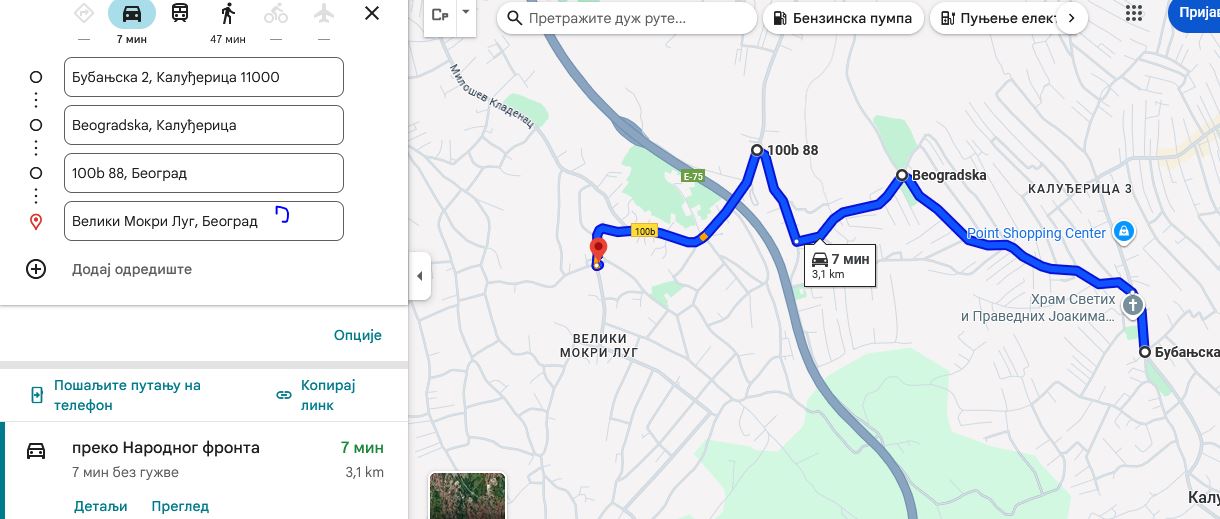This screenshot has height=519, width=1220.
Task: Select the best travel modes icon
Action: 84,14
